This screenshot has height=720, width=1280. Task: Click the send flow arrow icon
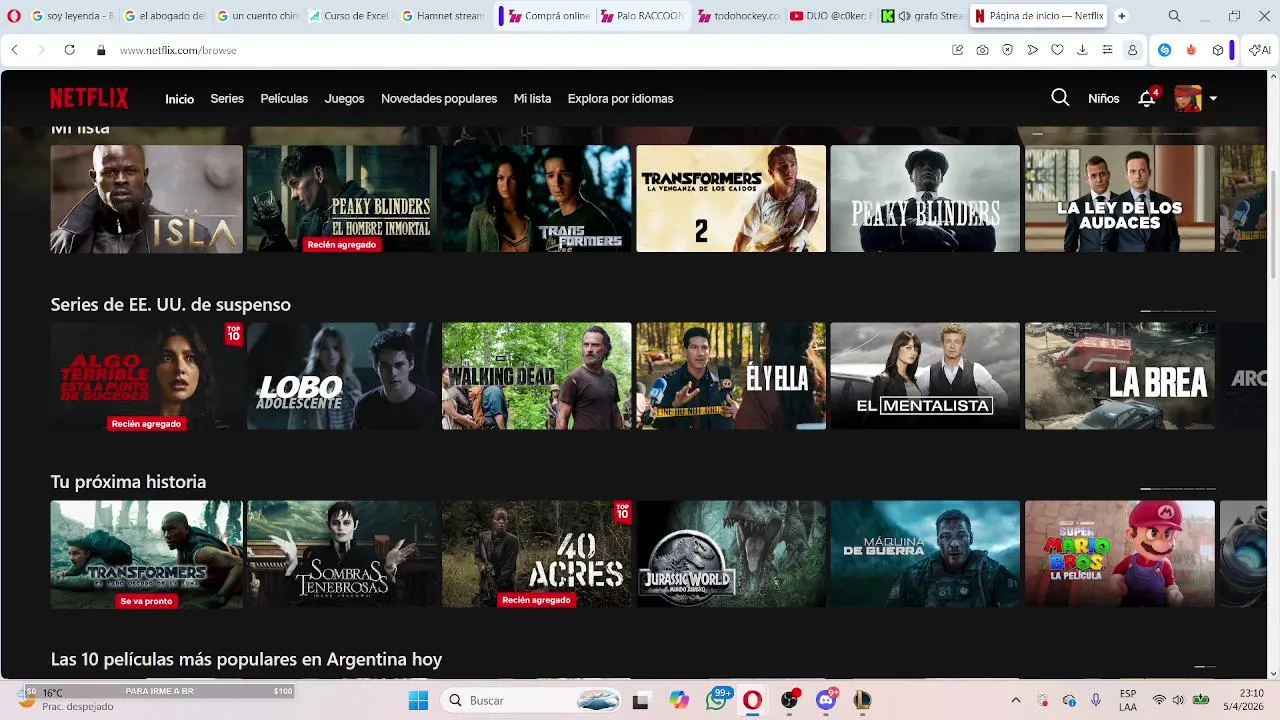[x=1032, y=50]
